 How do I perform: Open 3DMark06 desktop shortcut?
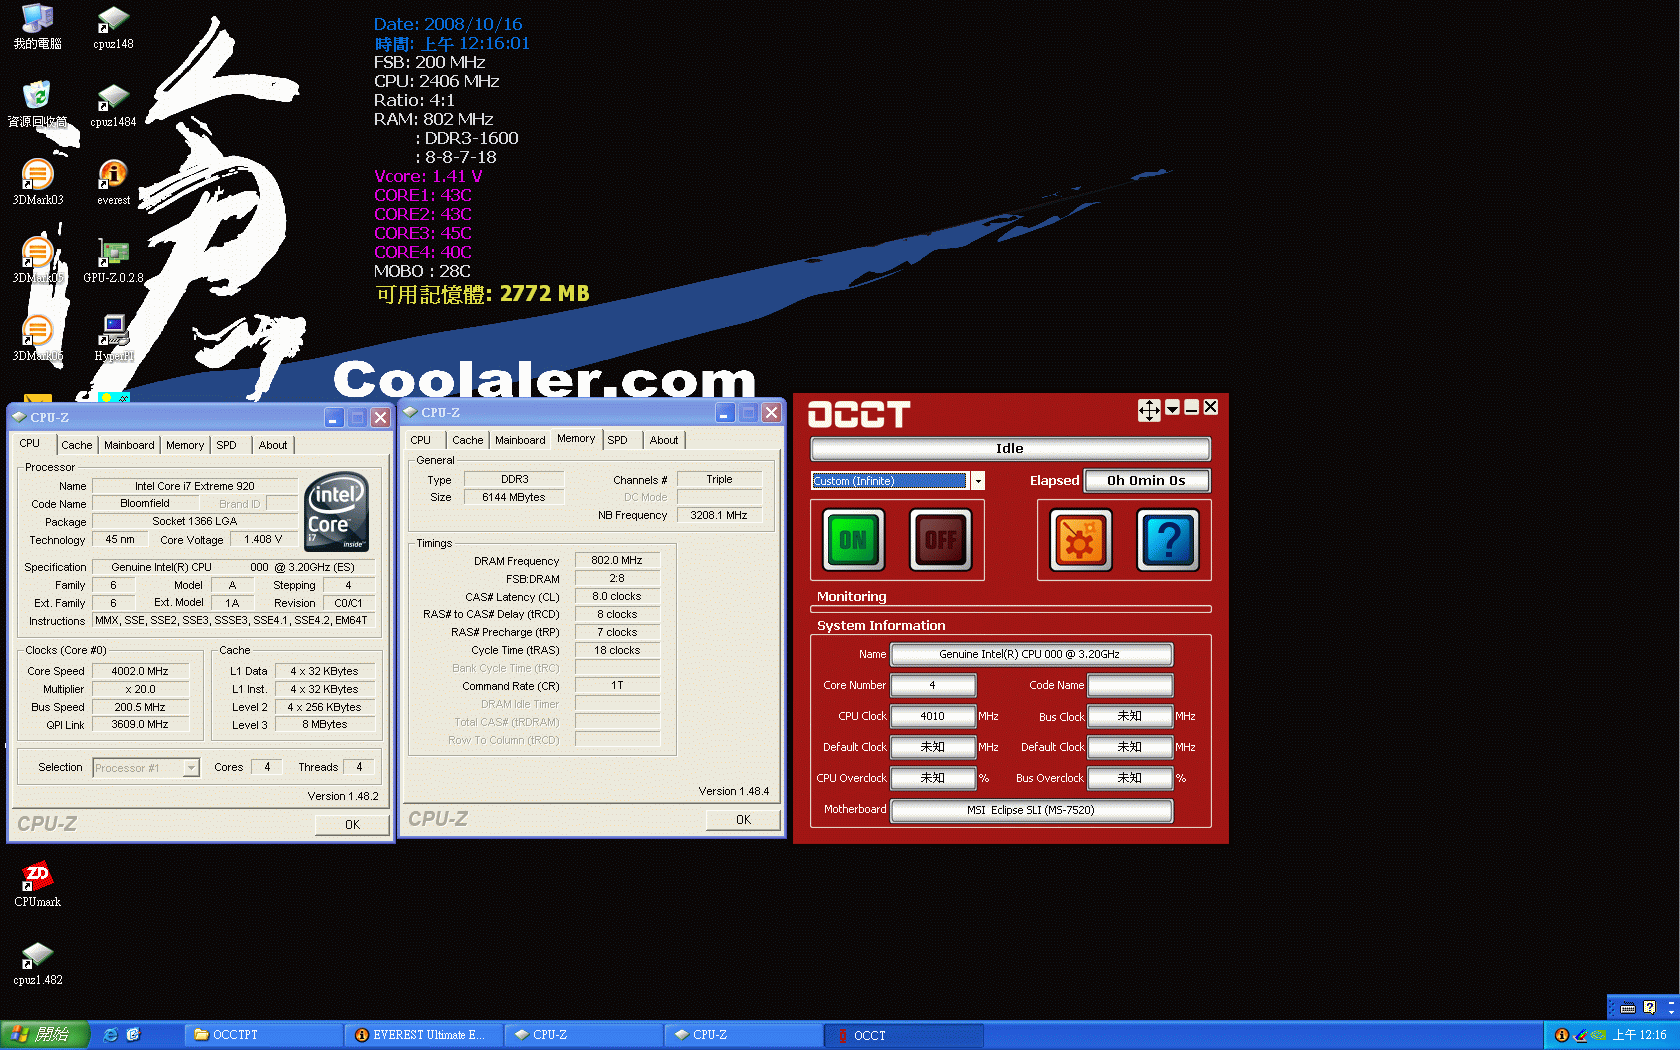[x=37, y=339]
